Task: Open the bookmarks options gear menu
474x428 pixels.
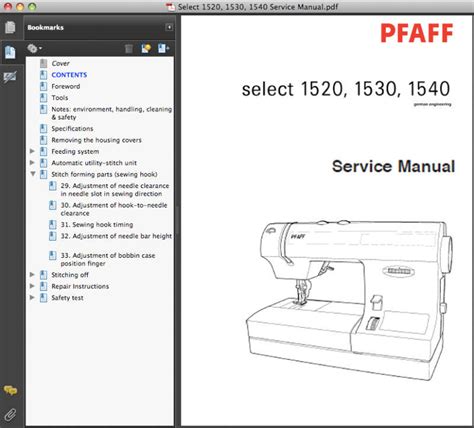Action: pos(34,49)
